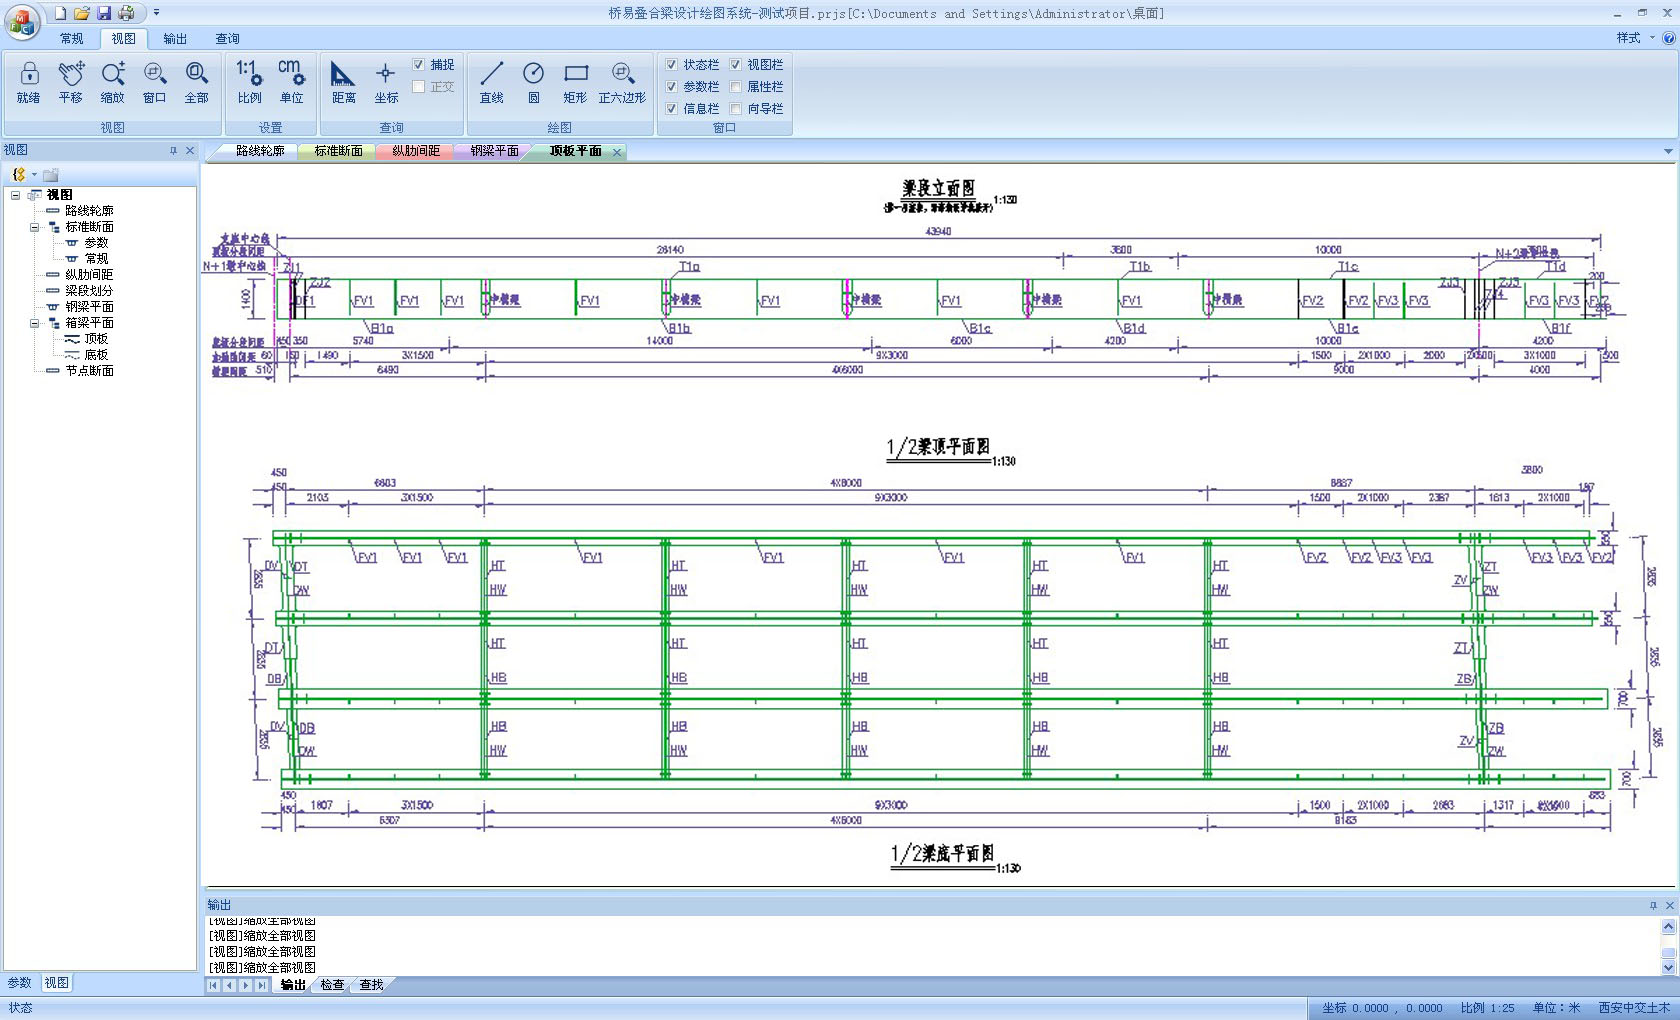
Task: Collapse the 箱梁平面 tree node
Action: pyautogui.click(x=34, y=323)
